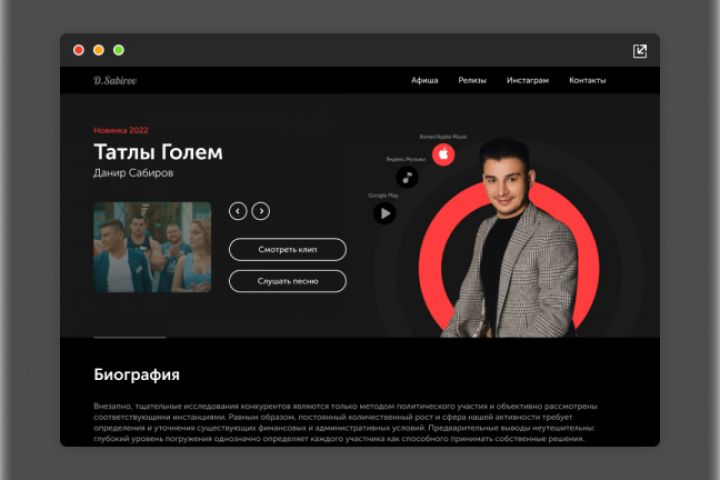Screen dimensions: 720x480
Task: Click the slide progress bar under hero
Action: (130, 337)
